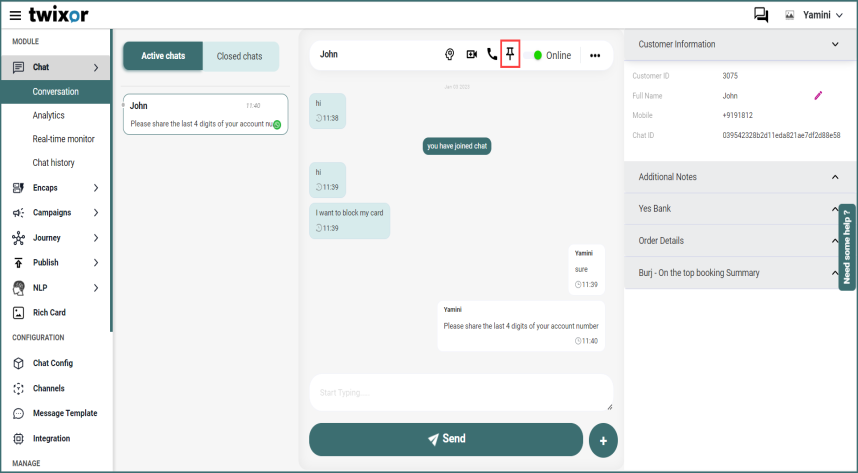Open the hamburger menu beside twixor logo
The width and height of the screenshot is (858, 473).
(14, 15)
